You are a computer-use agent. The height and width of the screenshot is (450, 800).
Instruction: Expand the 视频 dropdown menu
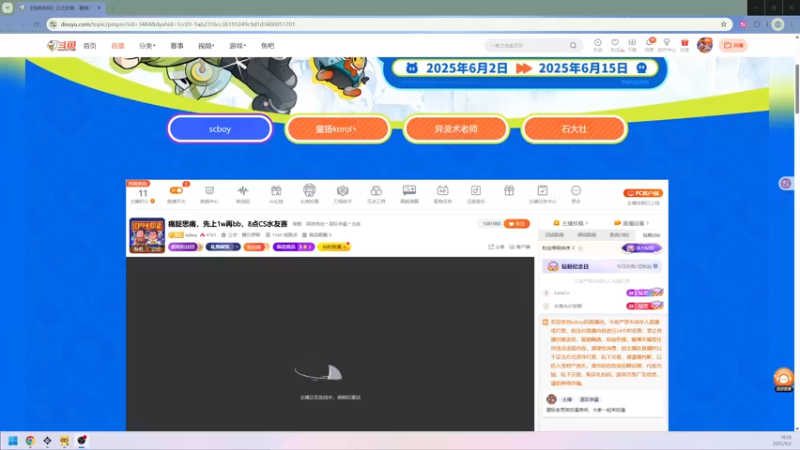(x=206, y=45)
